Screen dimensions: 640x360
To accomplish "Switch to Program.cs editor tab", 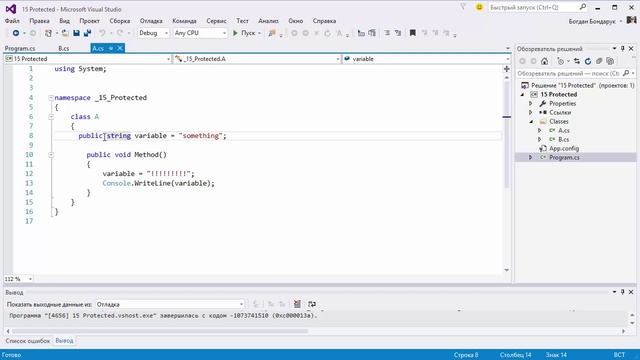I will tap(20, 48).
